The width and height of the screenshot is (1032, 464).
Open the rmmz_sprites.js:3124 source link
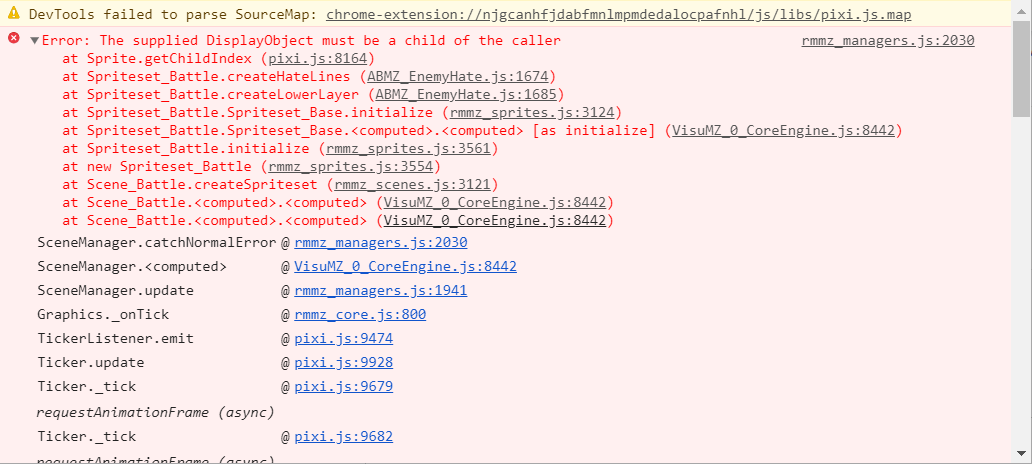532,113
